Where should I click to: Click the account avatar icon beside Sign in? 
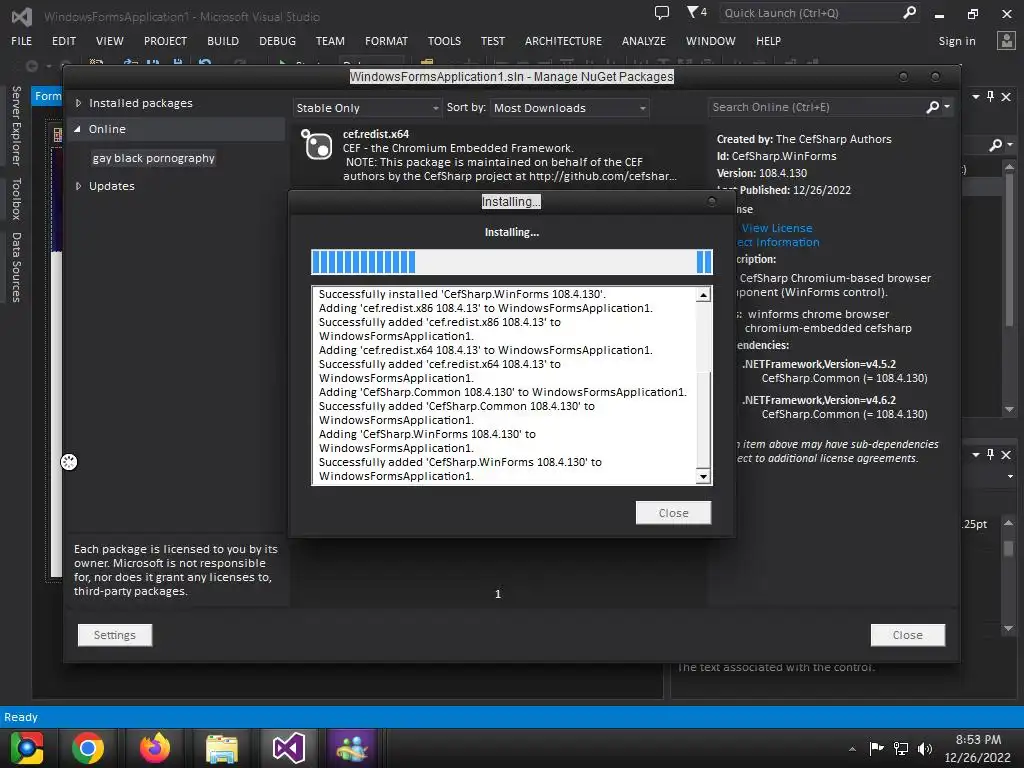(x=1006, y=40)
